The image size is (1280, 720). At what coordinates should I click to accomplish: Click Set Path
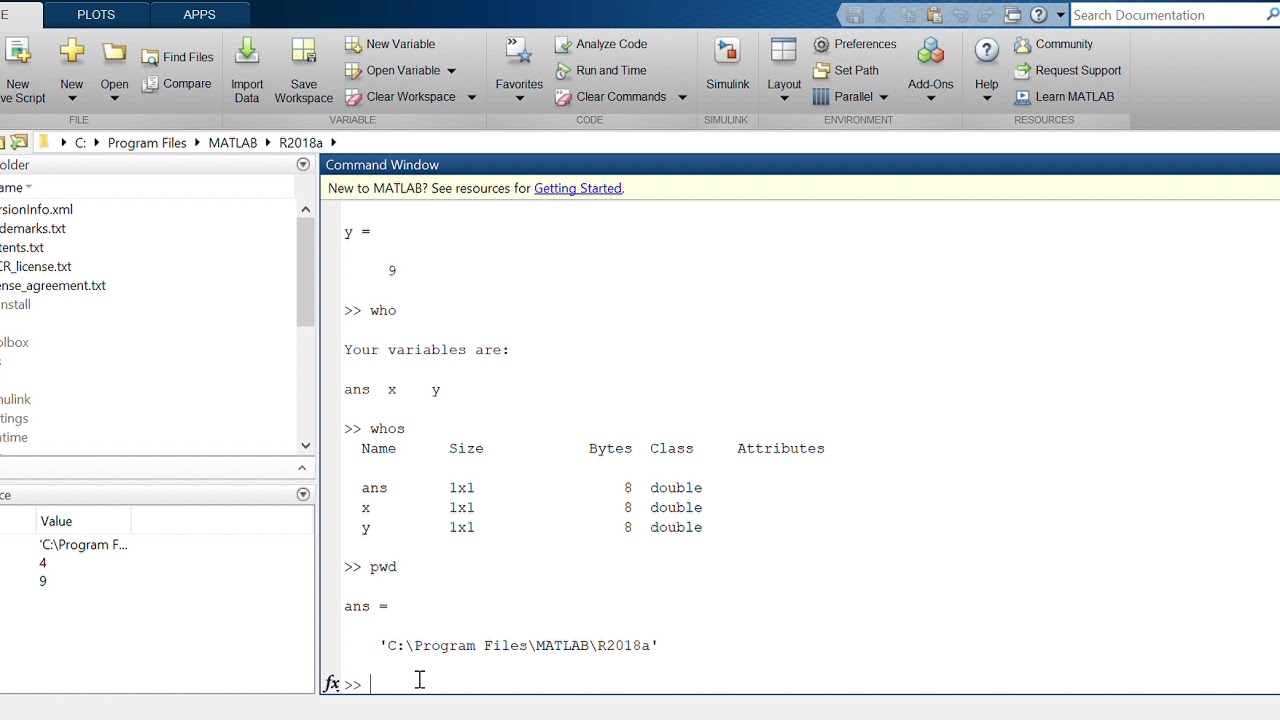pos(846,70)
